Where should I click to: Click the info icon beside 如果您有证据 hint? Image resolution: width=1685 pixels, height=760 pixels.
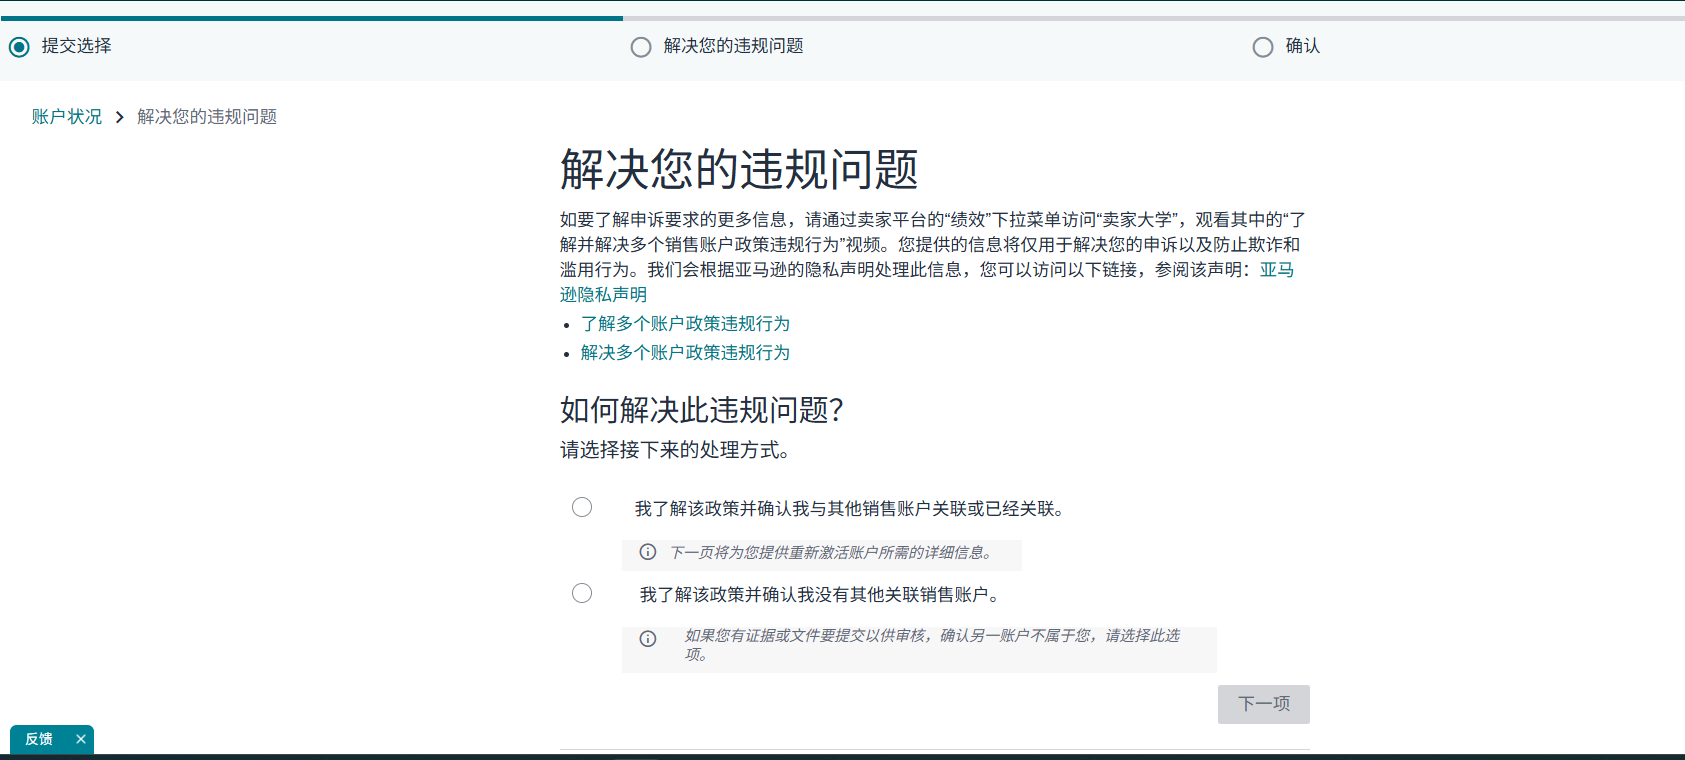point(648,639)
